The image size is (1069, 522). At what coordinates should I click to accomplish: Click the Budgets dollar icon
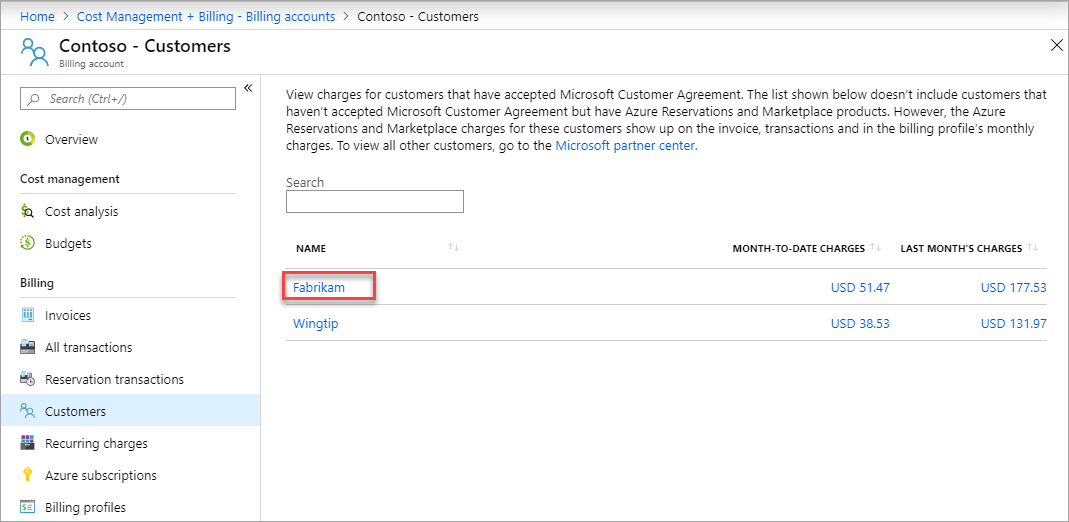pos(28,244)
